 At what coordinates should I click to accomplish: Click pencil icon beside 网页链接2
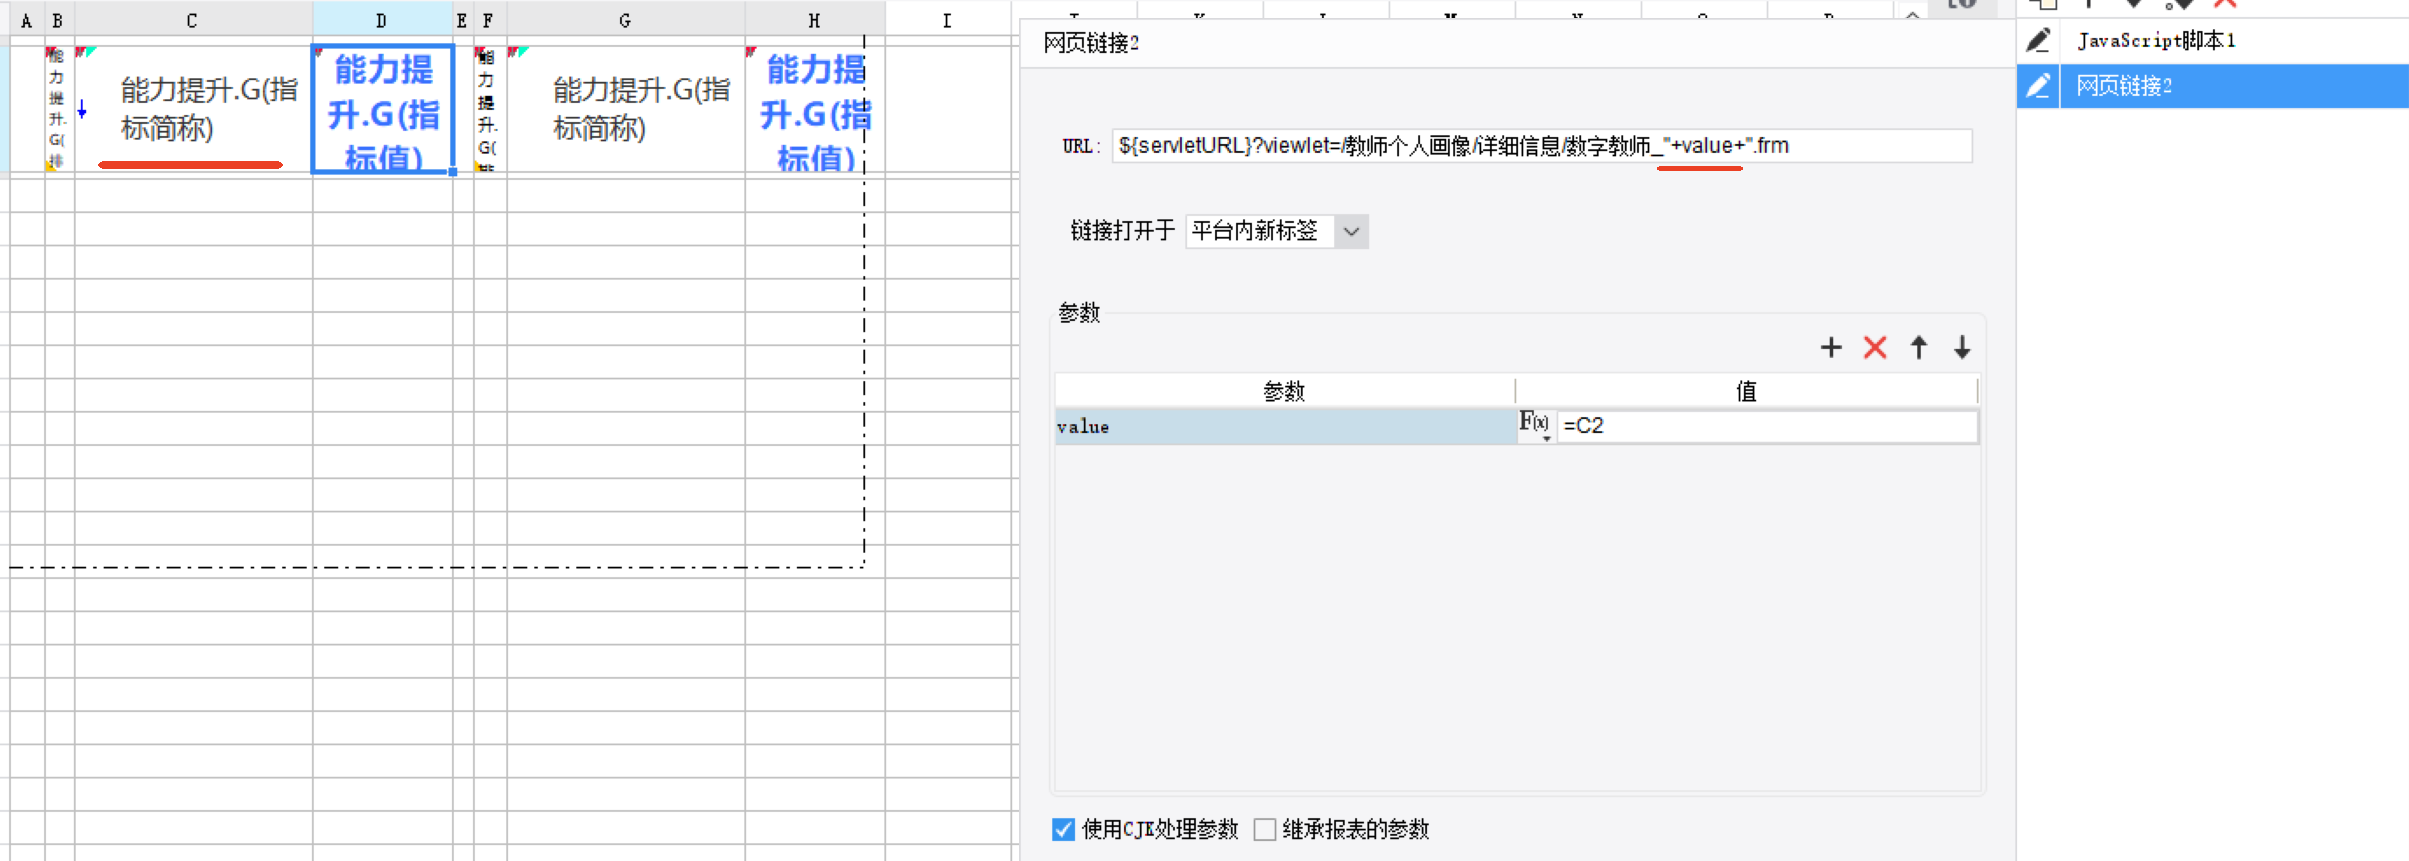[2038, 86]
